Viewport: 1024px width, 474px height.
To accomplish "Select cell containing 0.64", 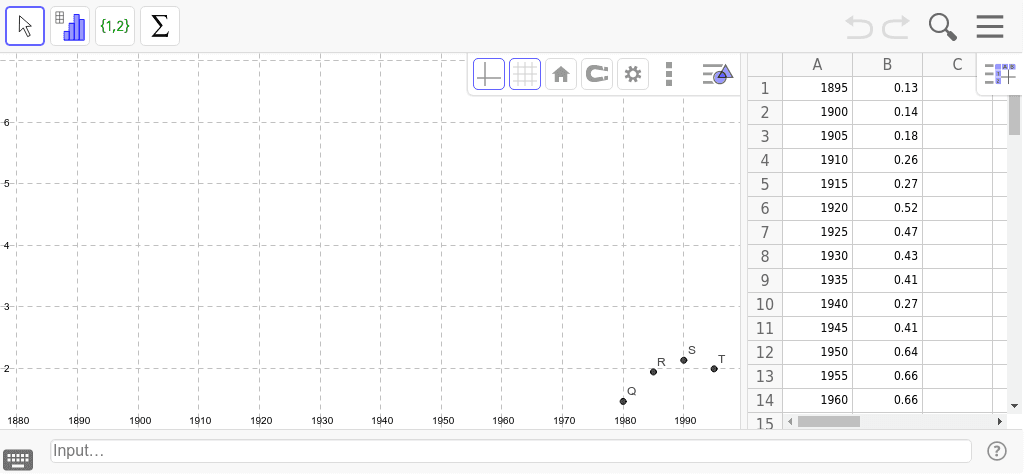I will 888,352.
